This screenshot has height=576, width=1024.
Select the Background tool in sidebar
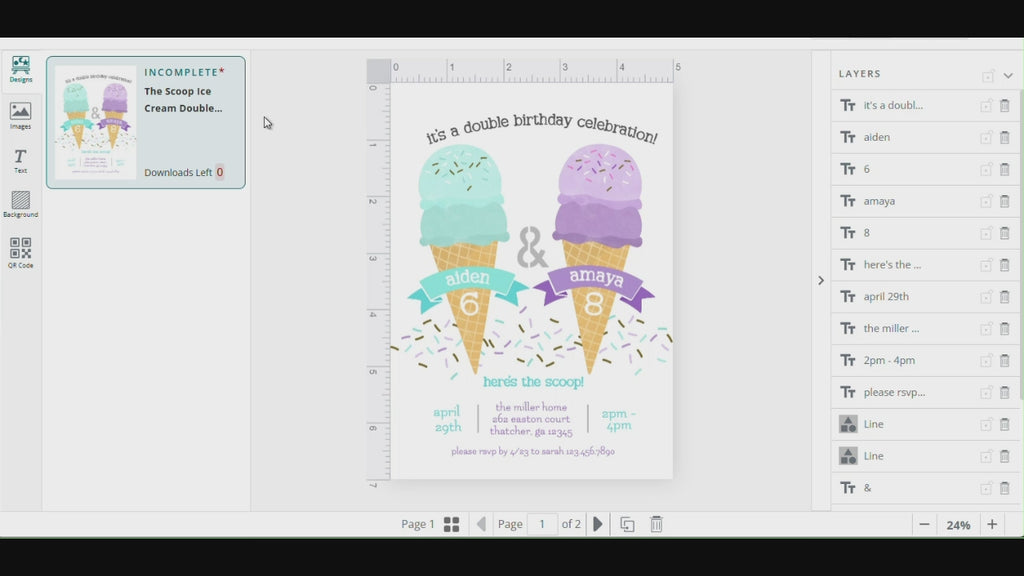tap(20, 204)
